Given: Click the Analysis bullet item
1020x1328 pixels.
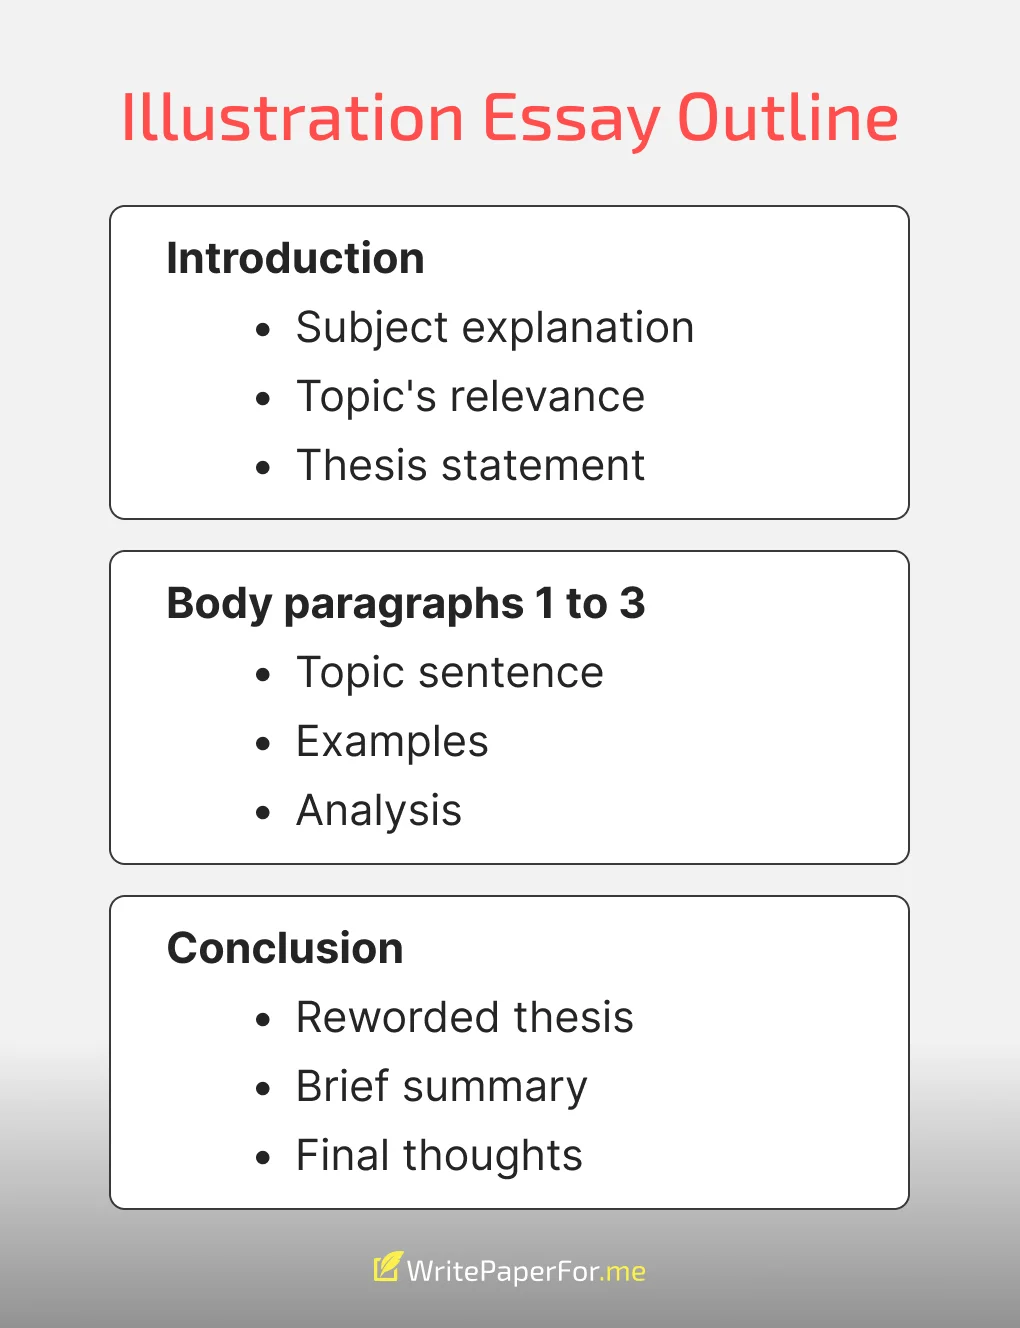Looking at the screenshot, I should click(x=379, y=811).
